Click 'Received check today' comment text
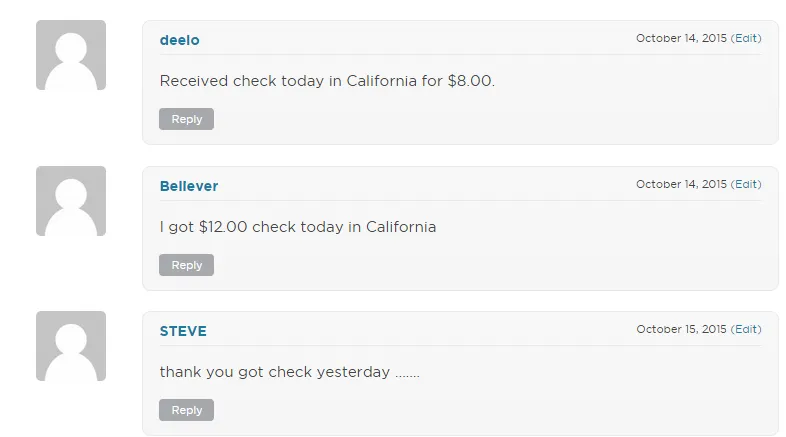Screen dimensions: 786x437 242,81
